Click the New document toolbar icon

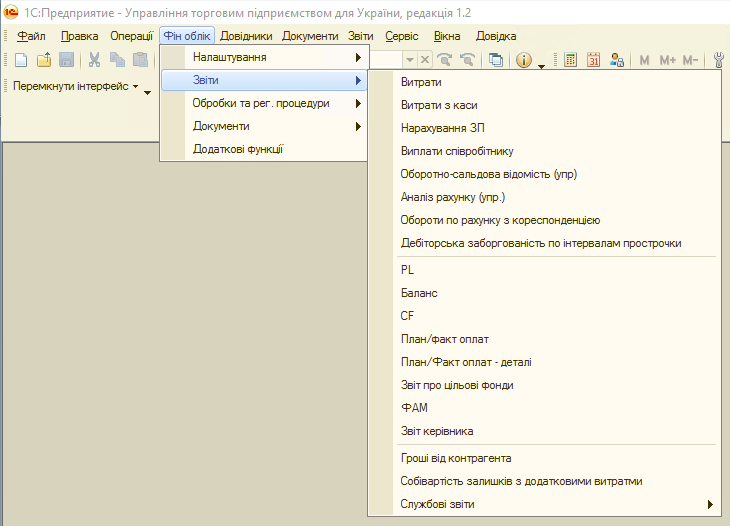click(x=21, y=60)
